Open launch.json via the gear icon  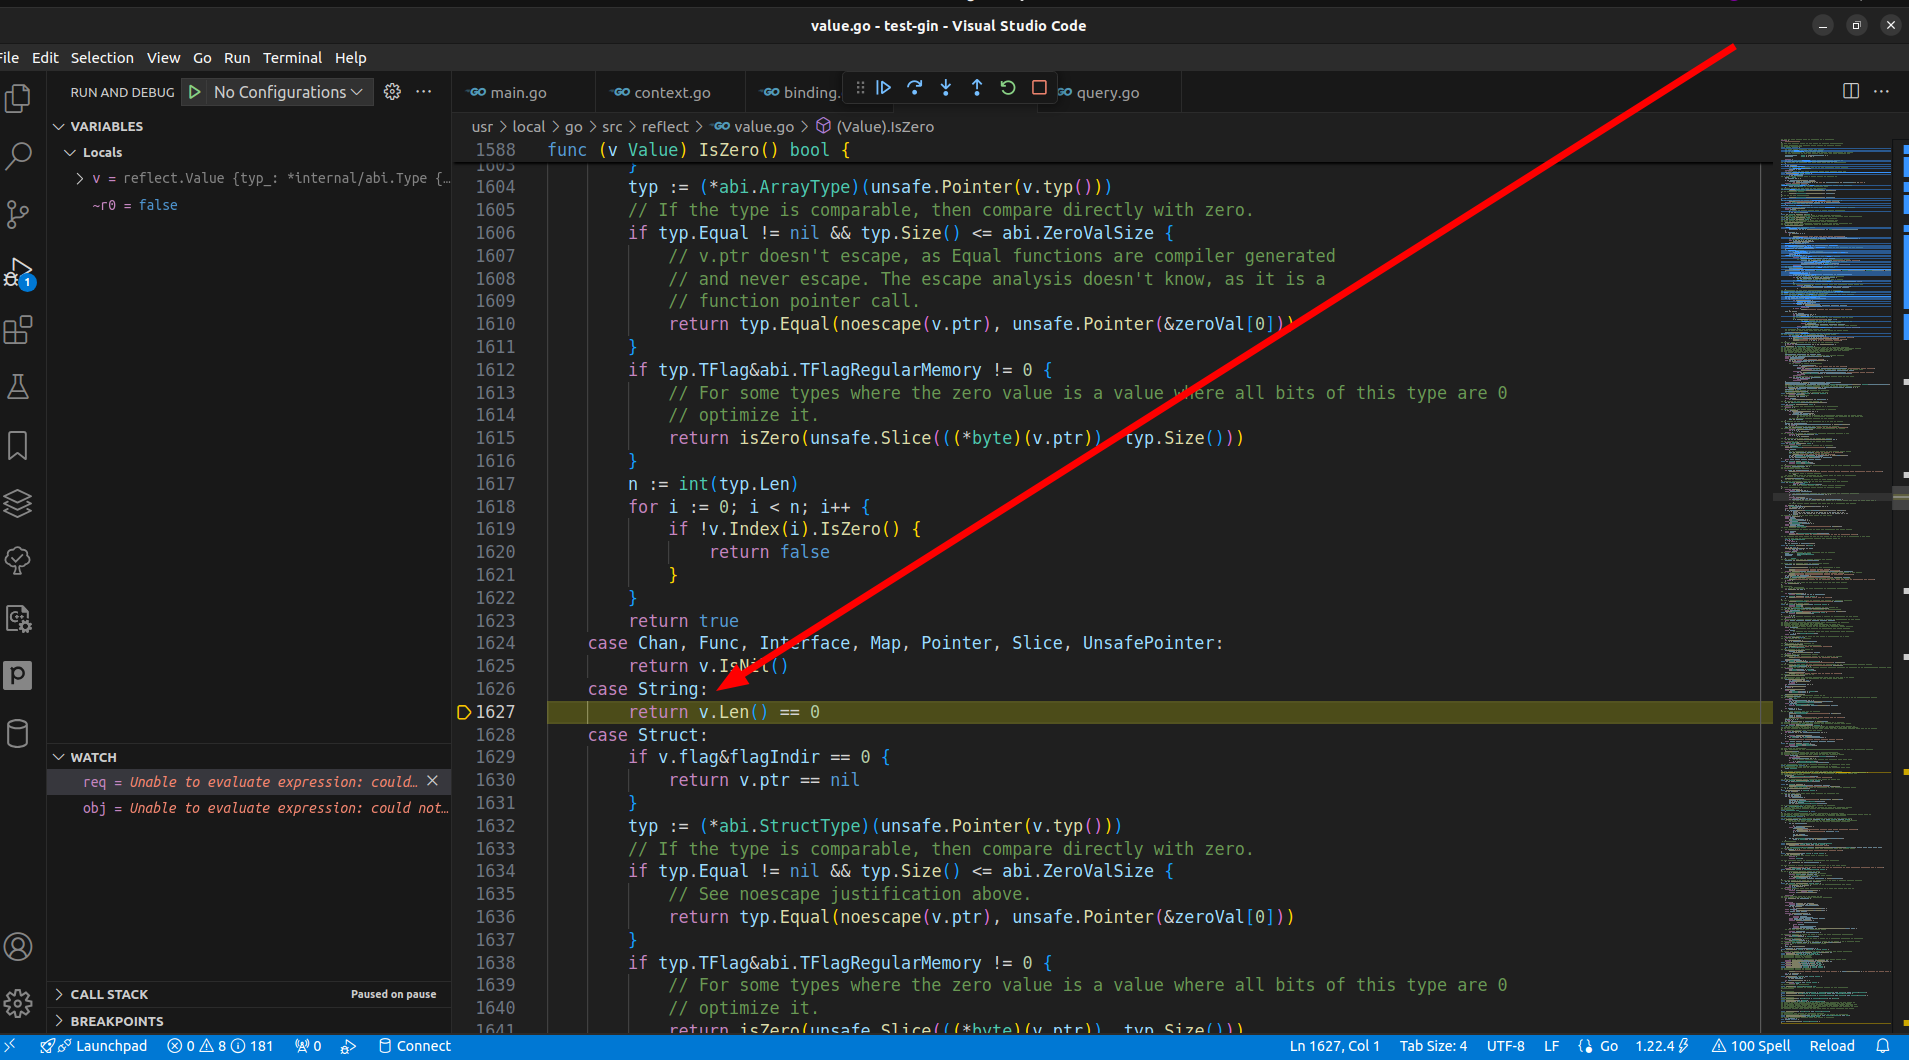[392, 92]
